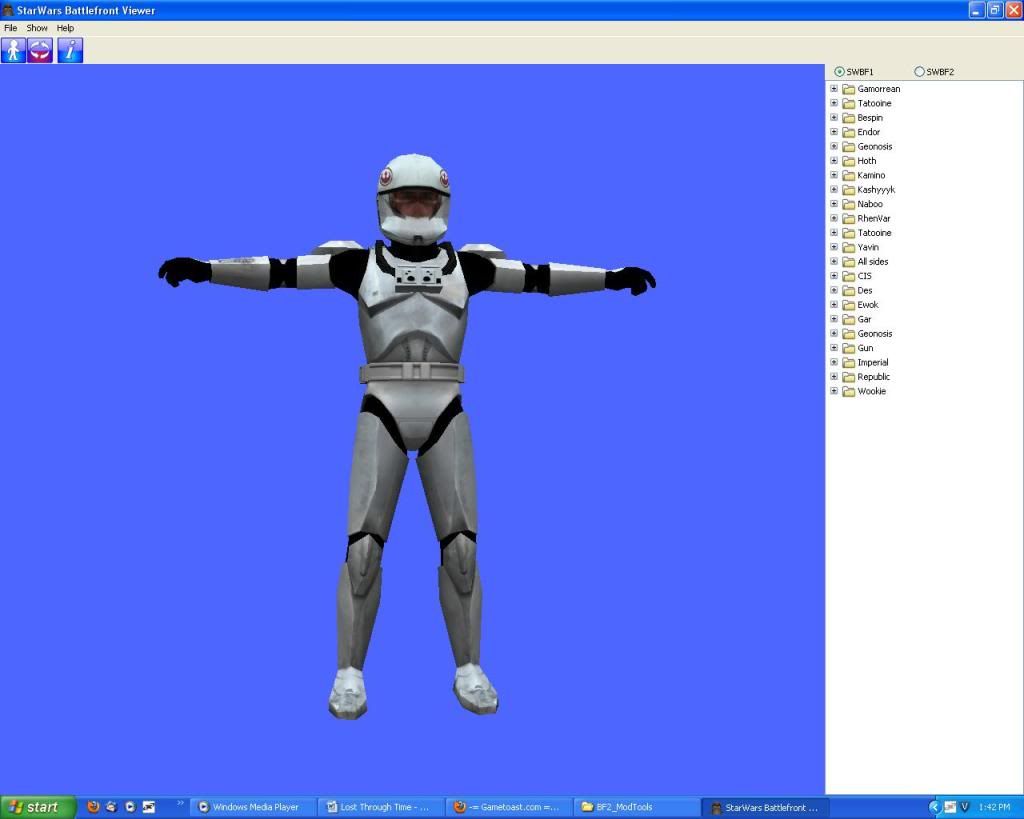This screenshot has height=819, width=1024.
Task: Show hidden tray icons arrow
Action: (x=934, y=807)
